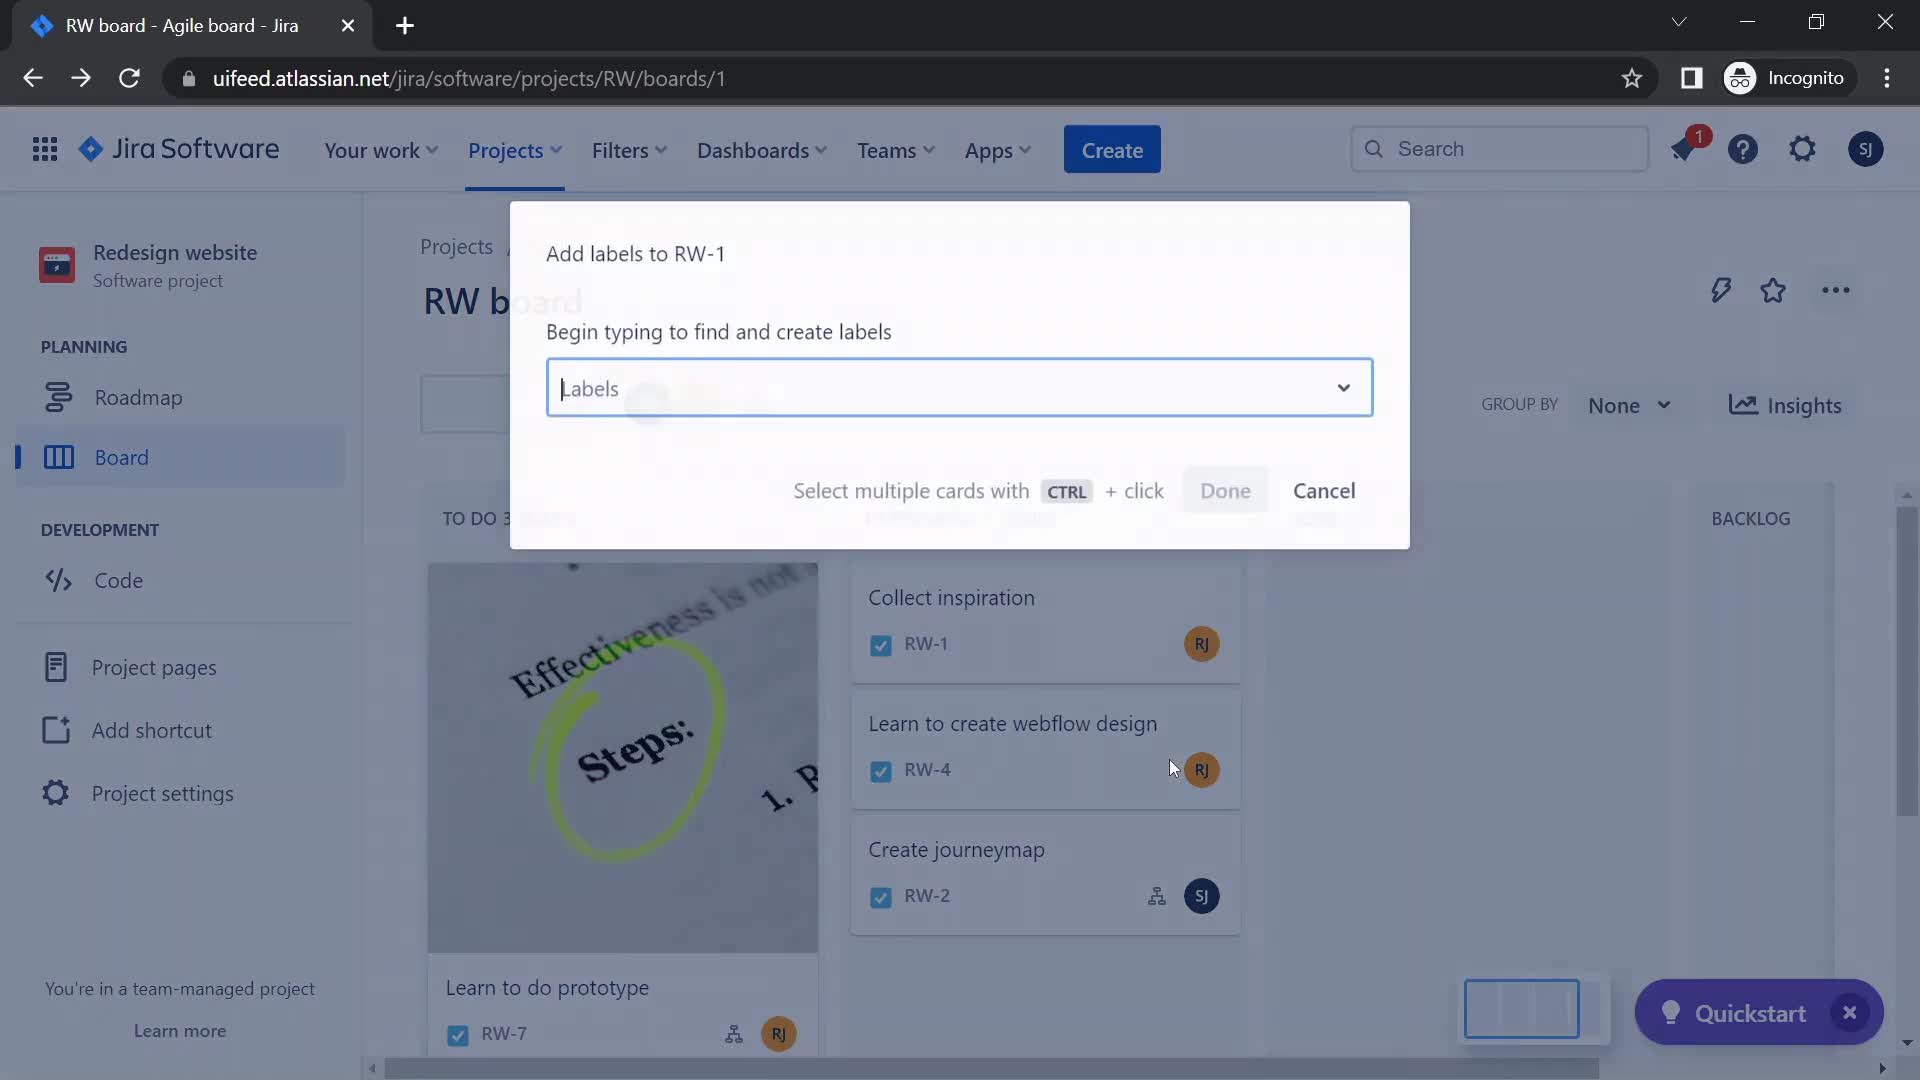1920x1080 pixels.
Task: Click the Labels input field
Action: coord(959,386)
